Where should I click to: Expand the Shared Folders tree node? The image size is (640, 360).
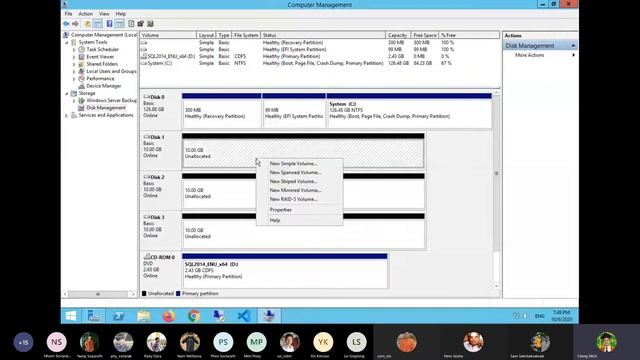pos(74,64)
